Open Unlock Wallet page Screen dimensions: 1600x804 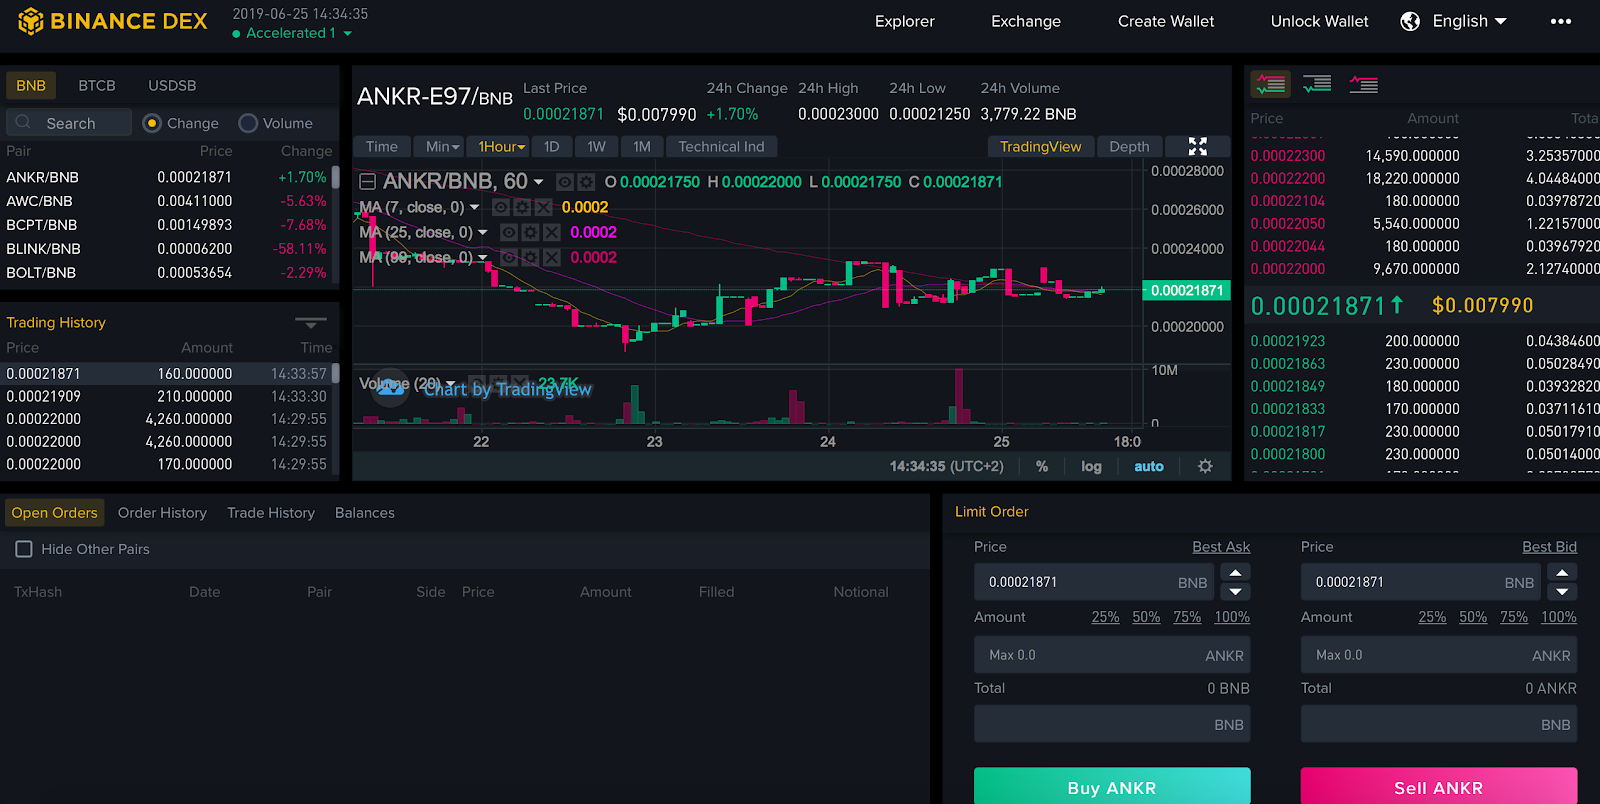pos(1319,21)
